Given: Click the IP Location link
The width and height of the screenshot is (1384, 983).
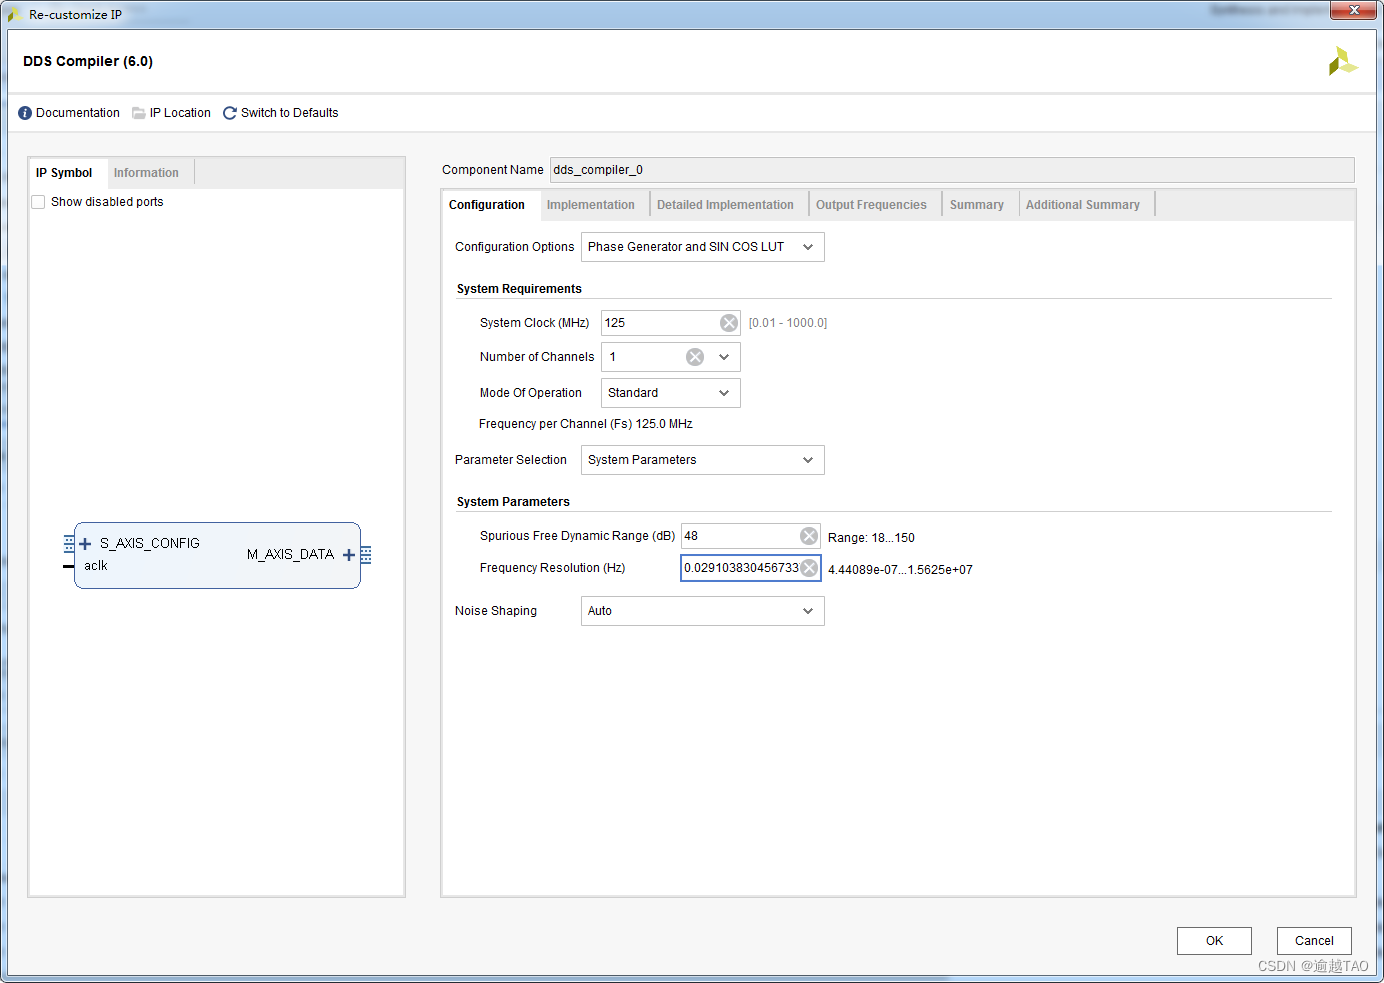Looking at the screenshot, I should pos(180,113).
